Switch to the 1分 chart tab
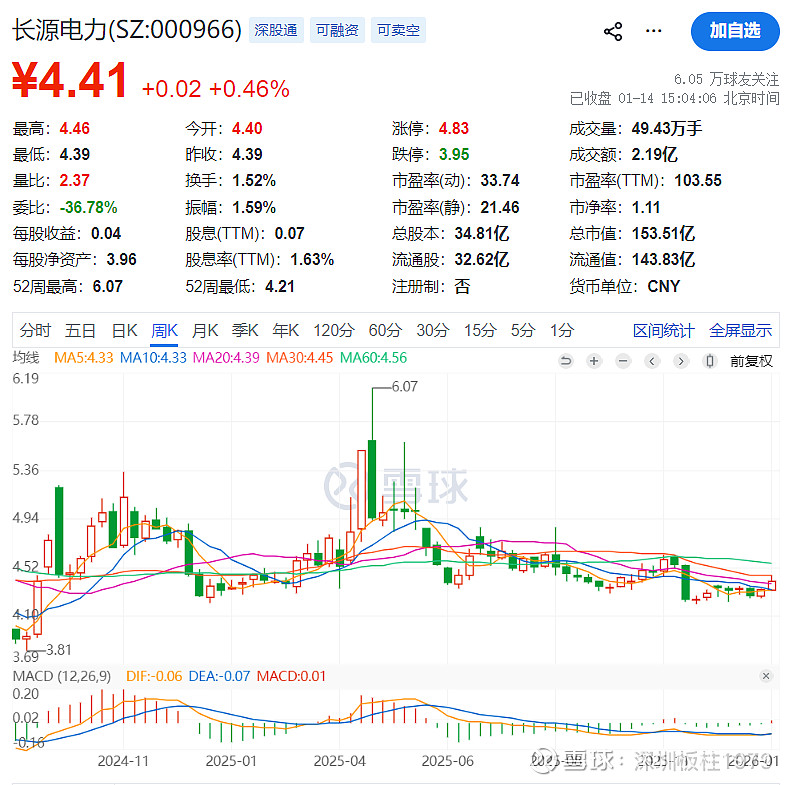795x785 pixels. coord(562,331)
